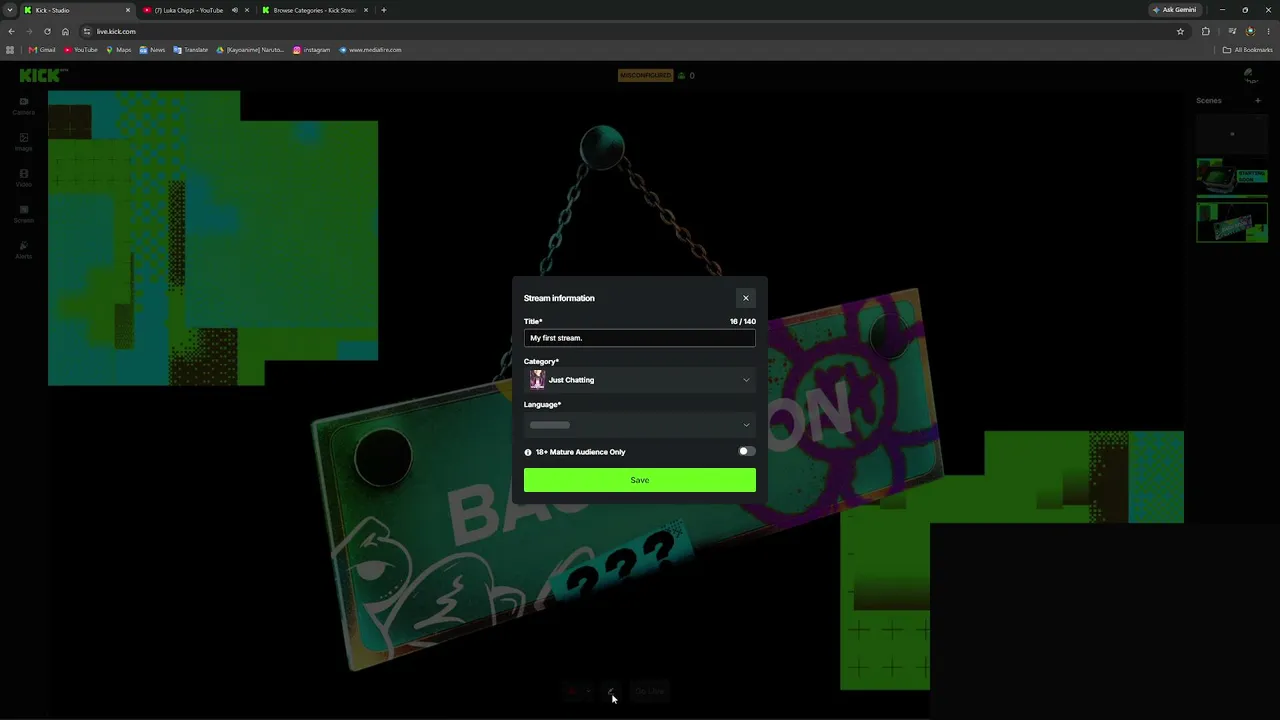Open the News bookmark
This screenshot has width=1280, height=720.
click(152, 50)
